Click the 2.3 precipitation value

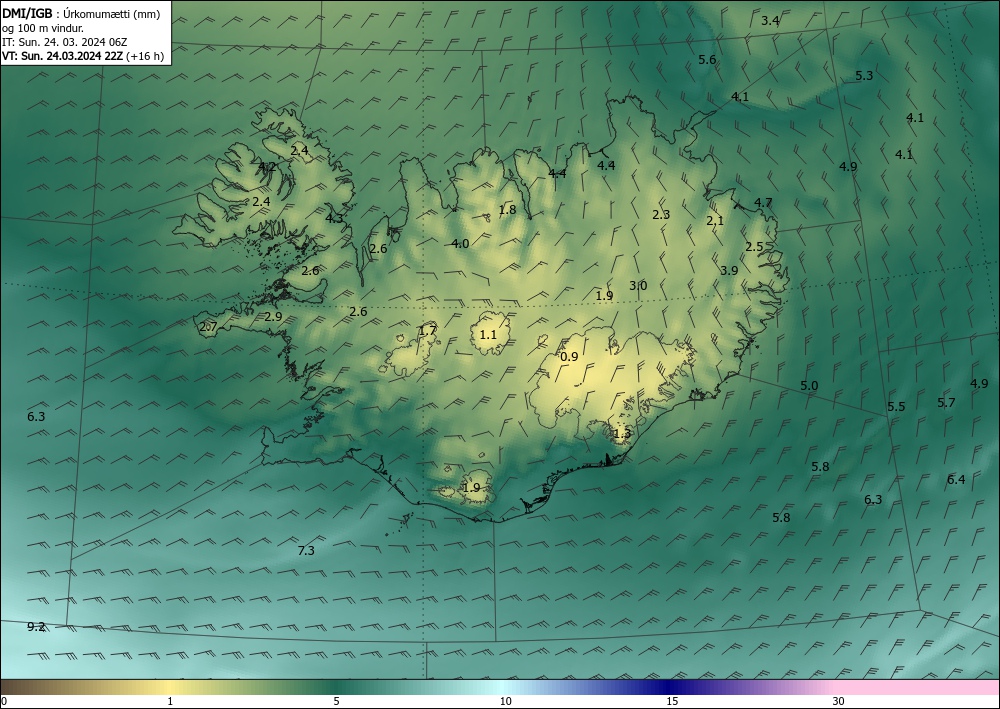[x=661, y=215]
